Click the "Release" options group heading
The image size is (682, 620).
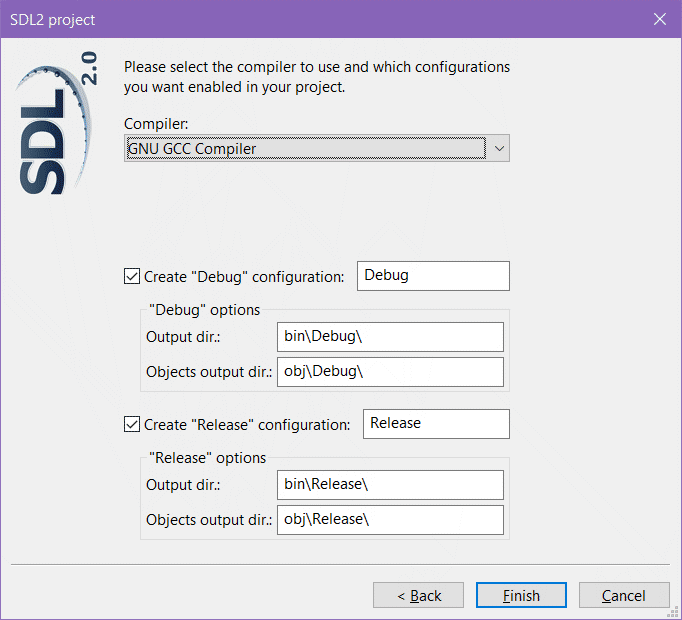[207, 458]
